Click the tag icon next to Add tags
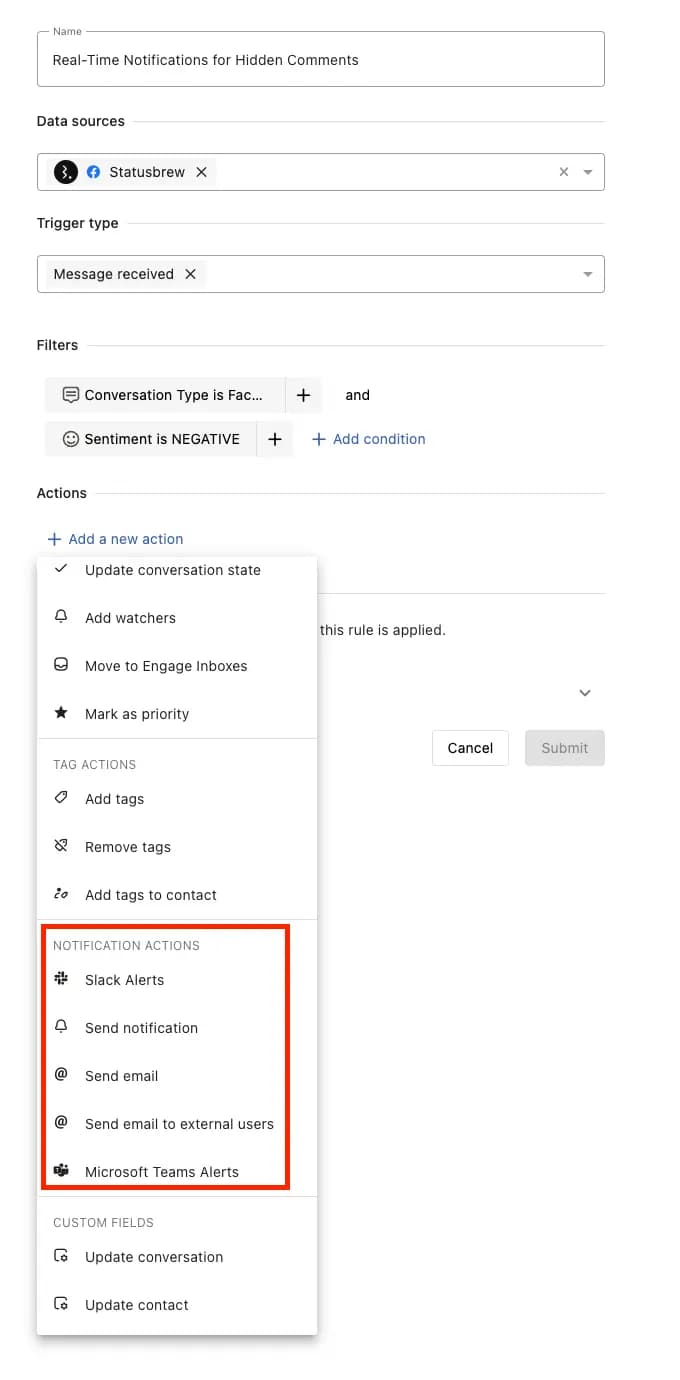Viewport: 680px width, 1380px height. (x=61, y=798)
